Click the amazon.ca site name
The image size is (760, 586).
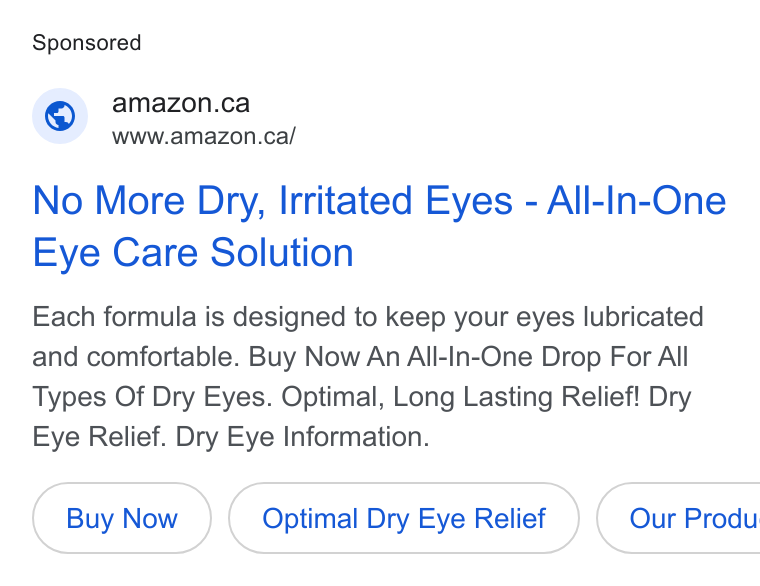(x=181, y=103)
